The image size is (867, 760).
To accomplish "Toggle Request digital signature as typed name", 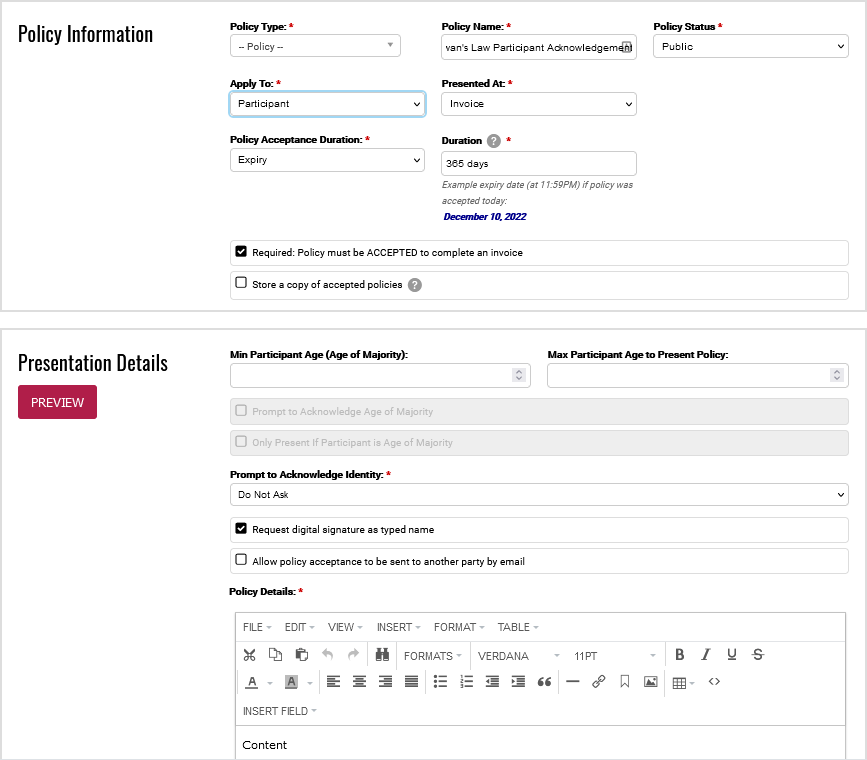I will [x=241, y=529].
